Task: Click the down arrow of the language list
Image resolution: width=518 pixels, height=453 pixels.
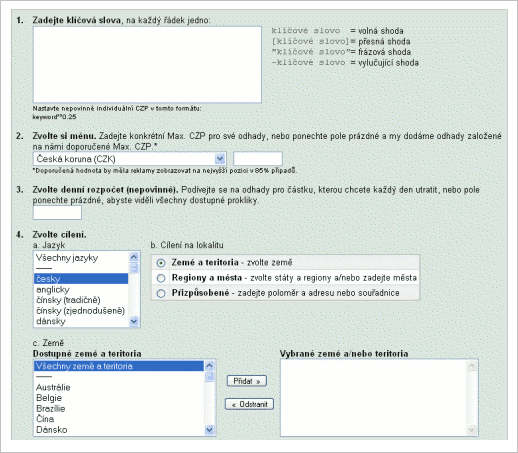Action: tap(134, 321)
